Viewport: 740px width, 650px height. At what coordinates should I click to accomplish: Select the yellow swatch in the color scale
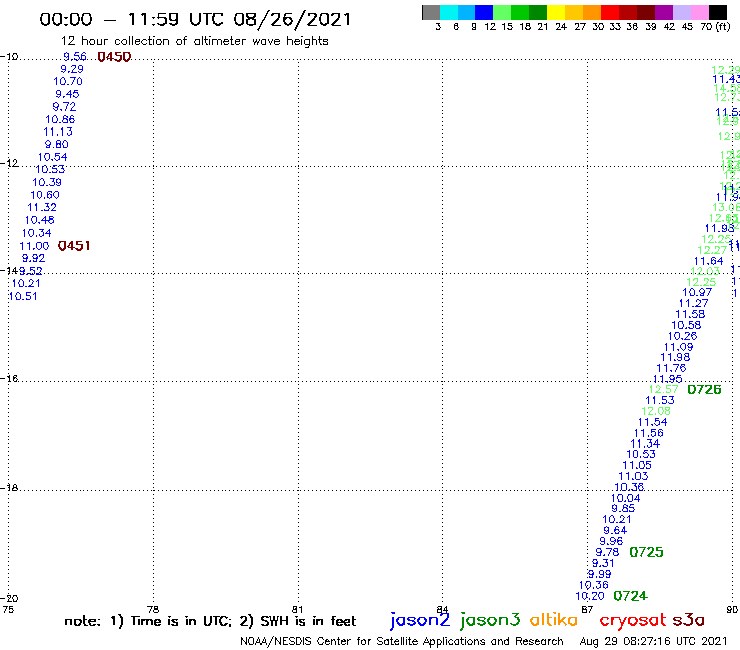tap(556, 12)
